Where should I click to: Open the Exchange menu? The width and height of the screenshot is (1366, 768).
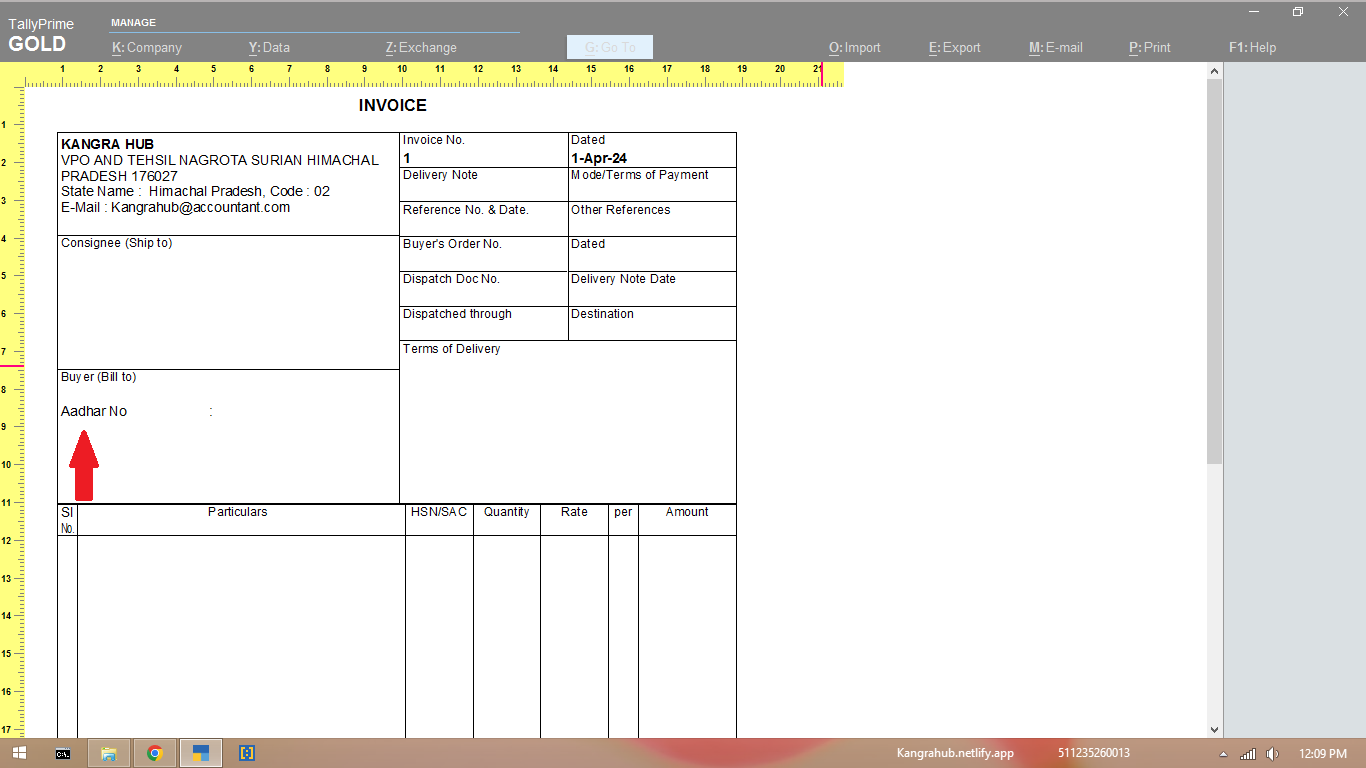tap(421, 47)
